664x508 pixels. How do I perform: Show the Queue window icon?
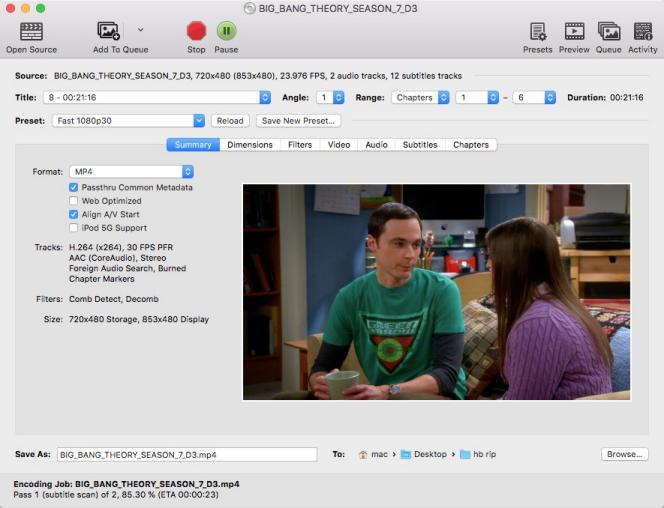pos(609,31)
